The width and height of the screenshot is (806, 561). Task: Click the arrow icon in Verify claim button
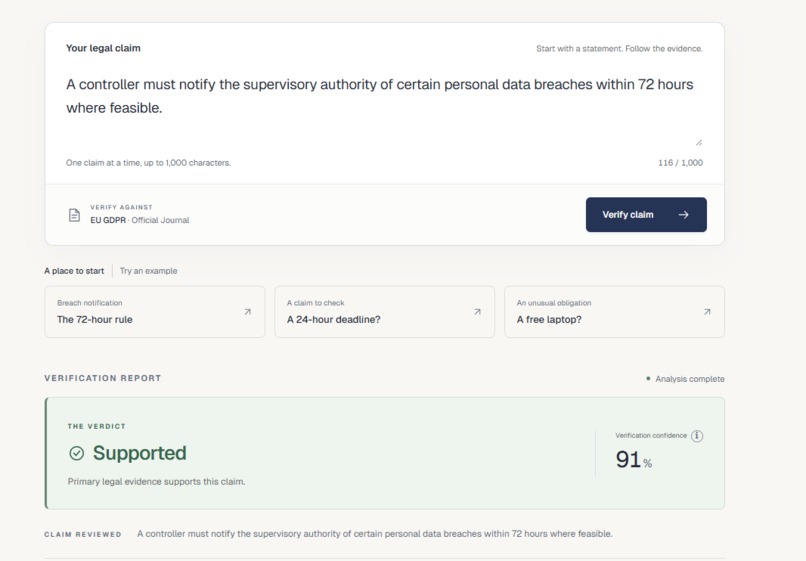coord(683,215)
